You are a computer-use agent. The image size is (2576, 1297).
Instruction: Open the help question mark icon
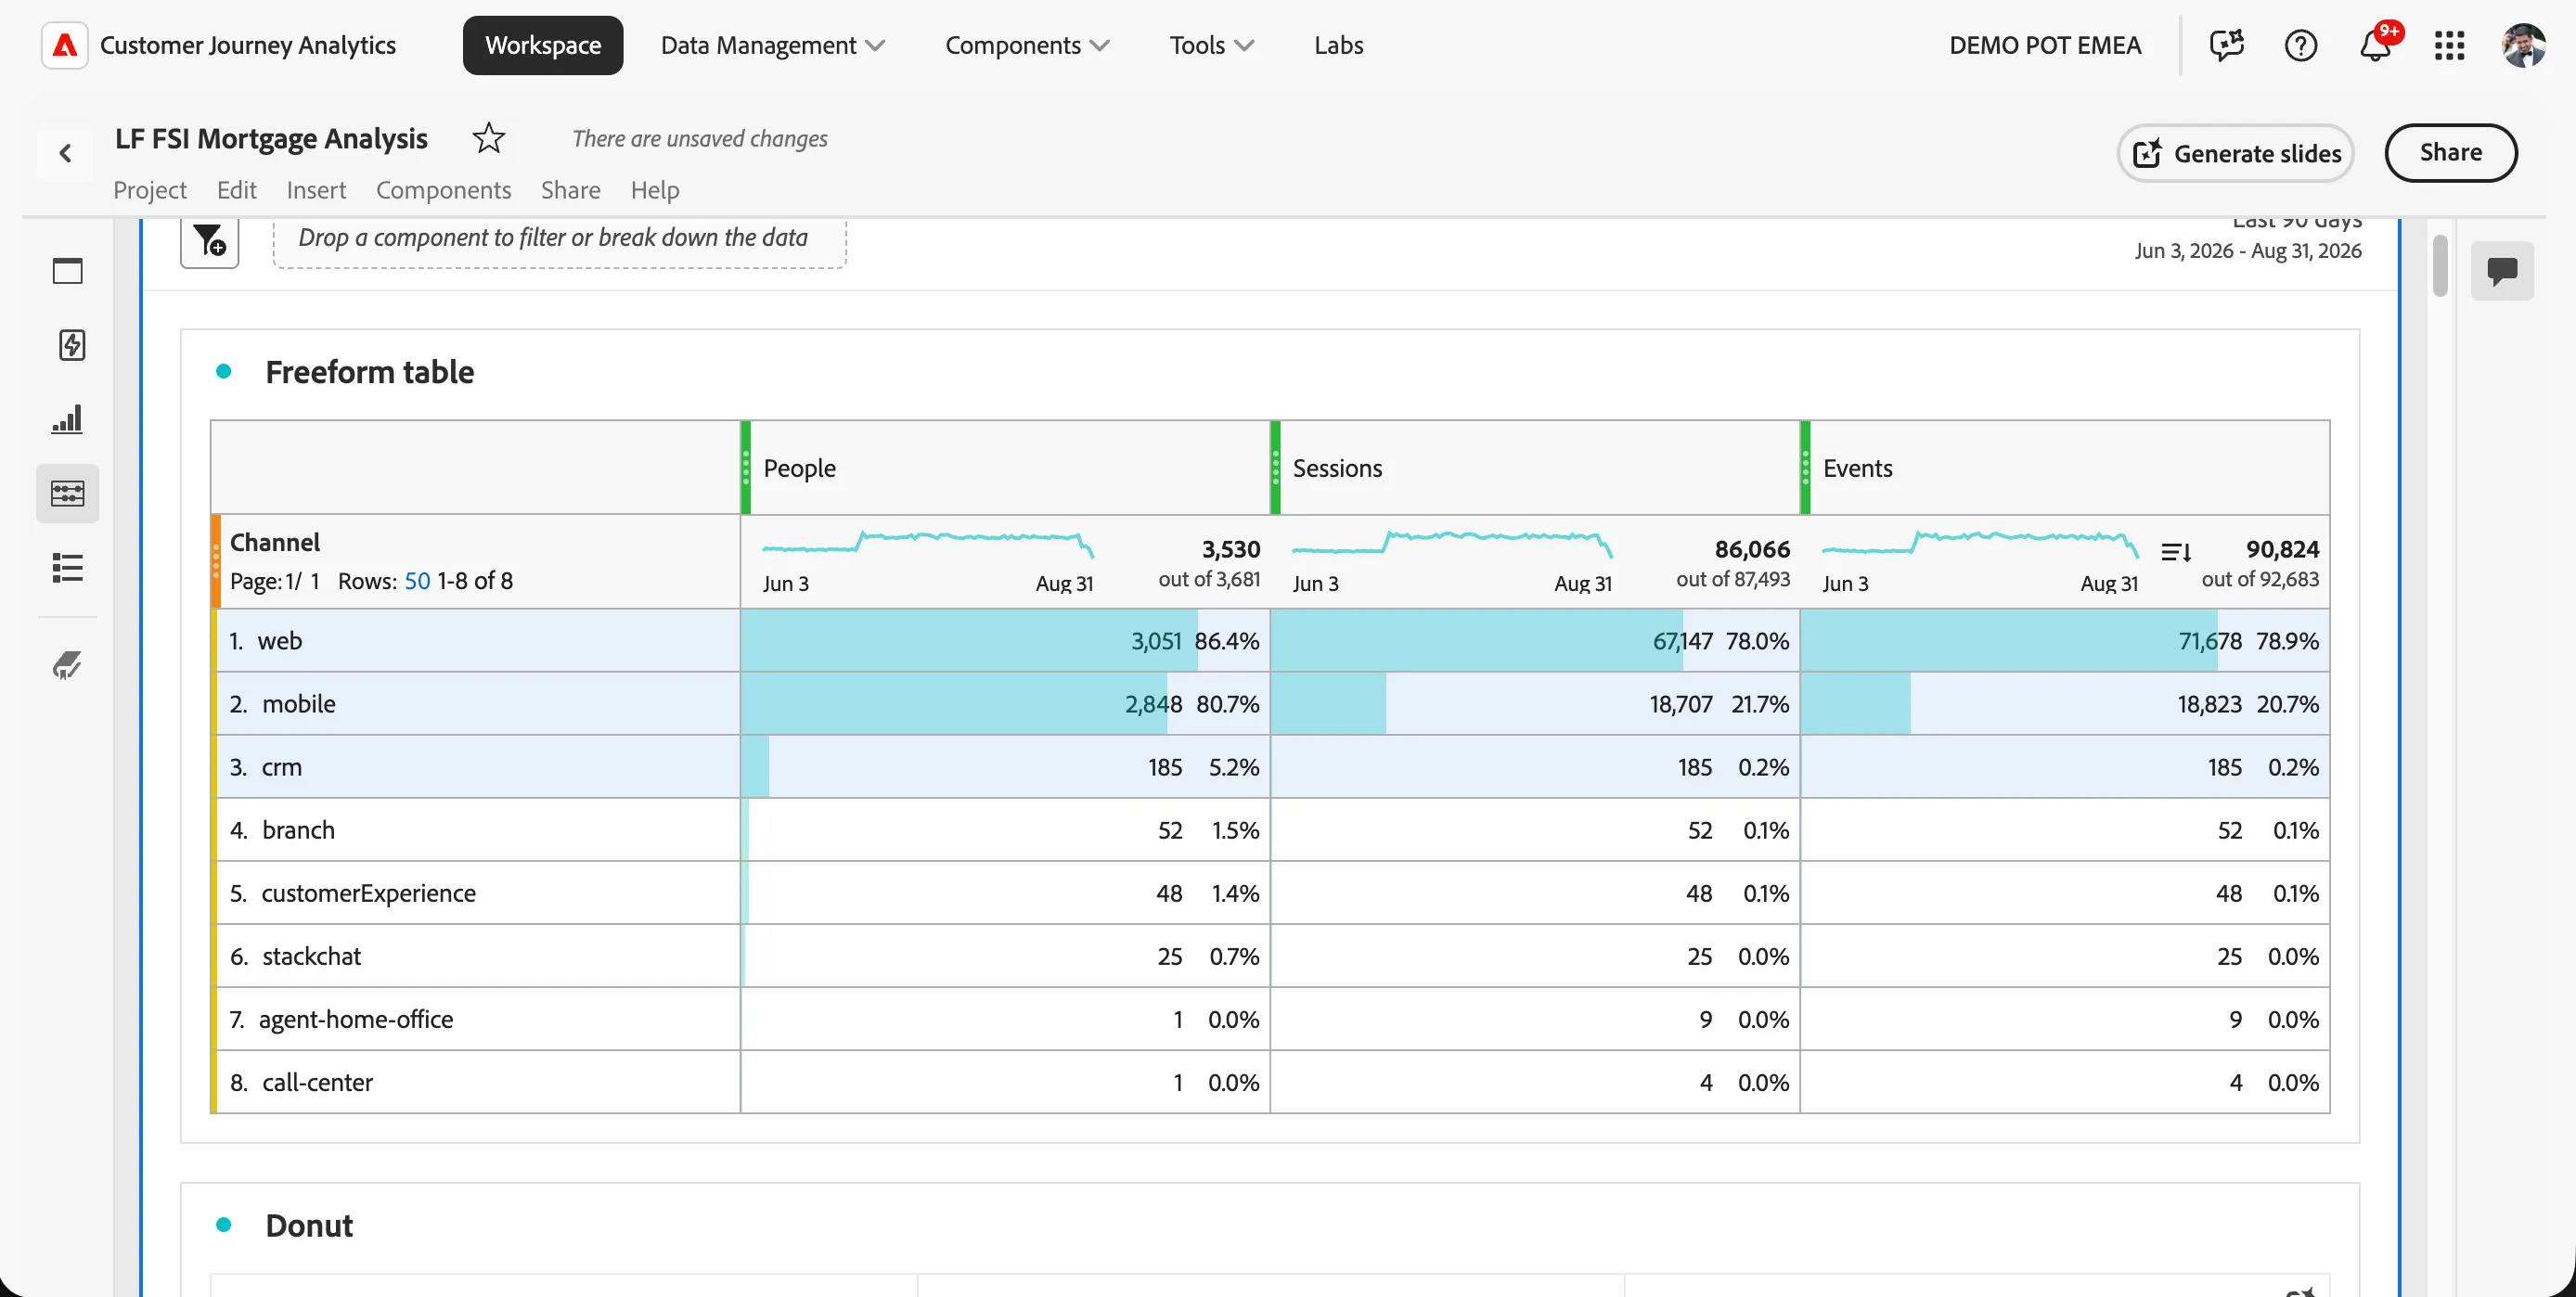tap(2300, 45)
